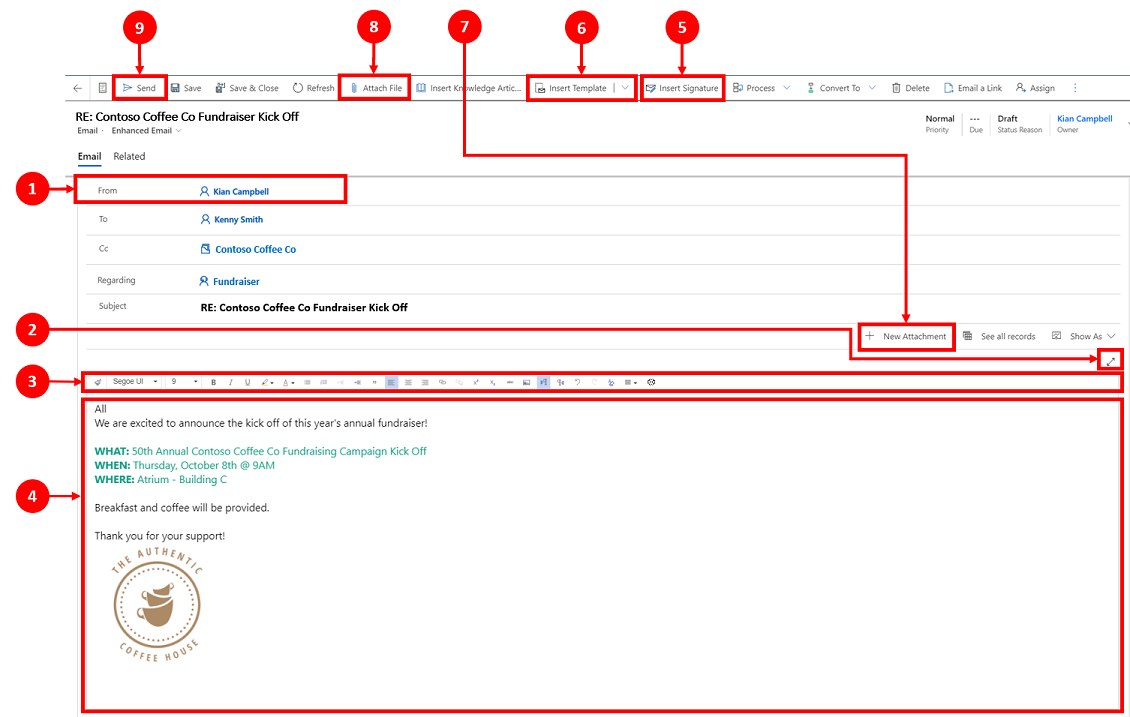Open the font family dropdown
The image size is (1130, 717).
(x=130, y=381)
